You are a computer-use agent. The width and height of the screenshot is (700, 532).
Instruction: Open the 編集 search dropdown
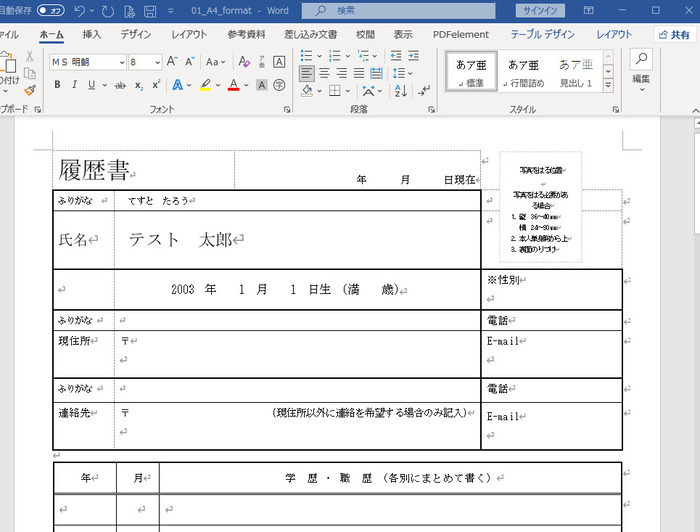[x=641, y=71]
